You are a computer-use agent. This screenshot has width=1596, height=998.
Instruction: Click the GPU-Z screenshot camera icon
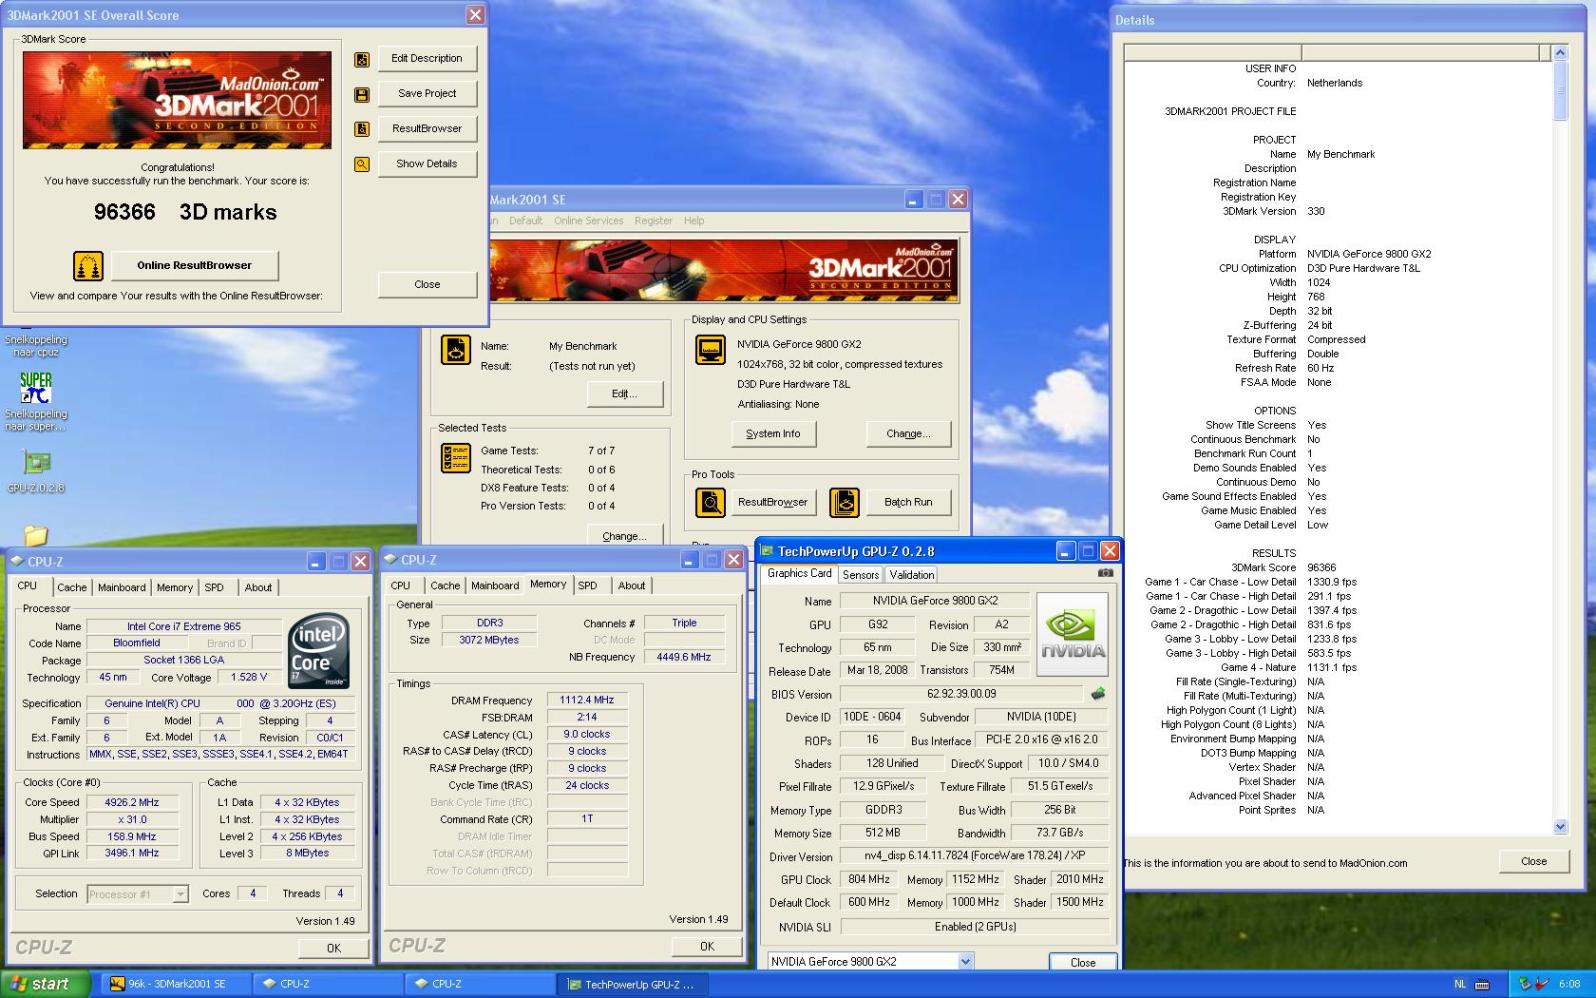(1105, 574)
